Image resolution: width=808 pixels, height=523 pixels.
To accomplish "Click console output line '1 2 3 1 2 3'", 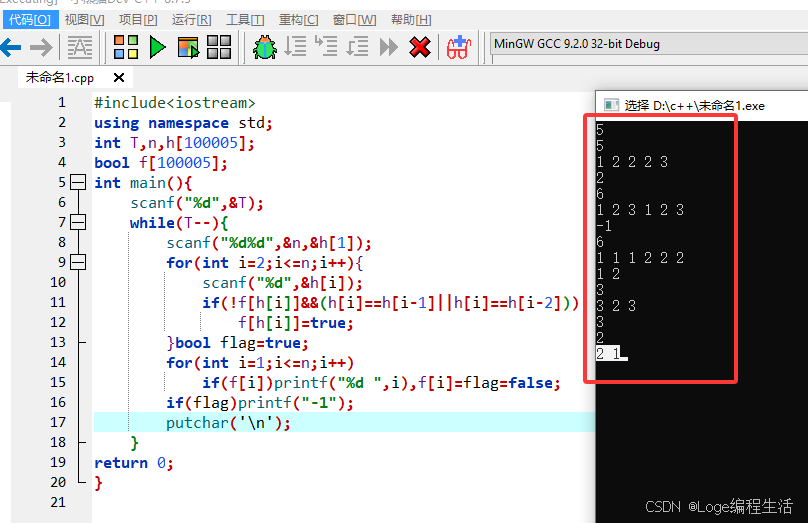I will pos(640,210).
